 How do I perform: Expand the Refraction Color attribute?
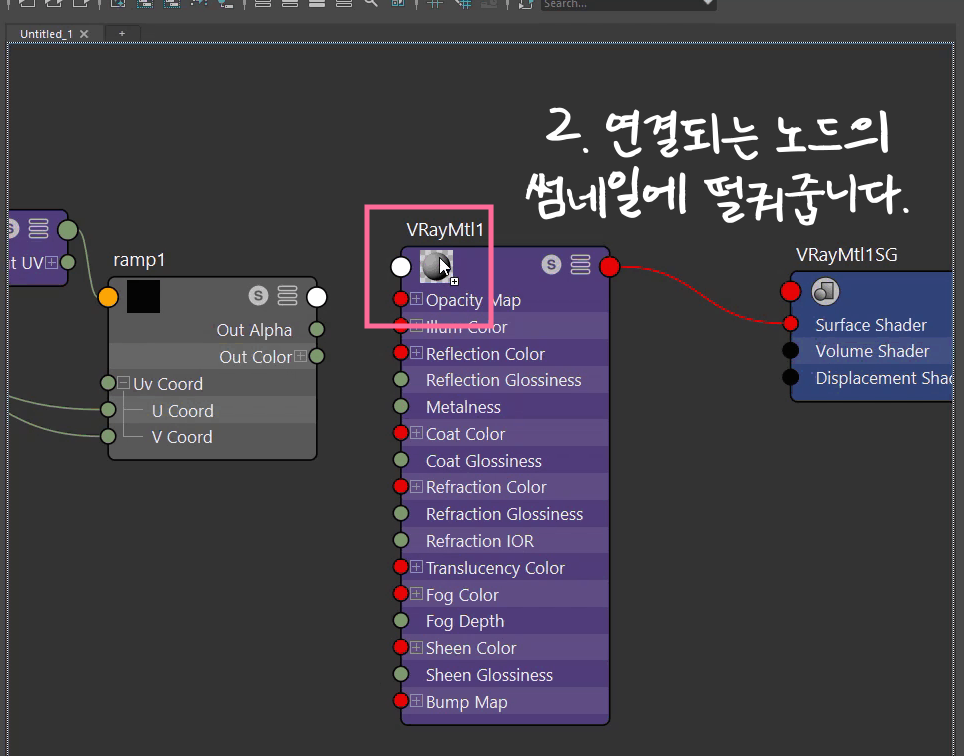tap(416, 487)
